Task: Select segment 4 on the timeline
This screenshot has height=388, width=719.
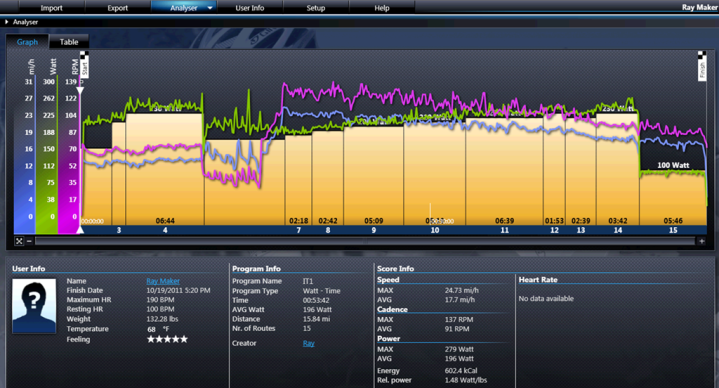Action: pos(165,230)
